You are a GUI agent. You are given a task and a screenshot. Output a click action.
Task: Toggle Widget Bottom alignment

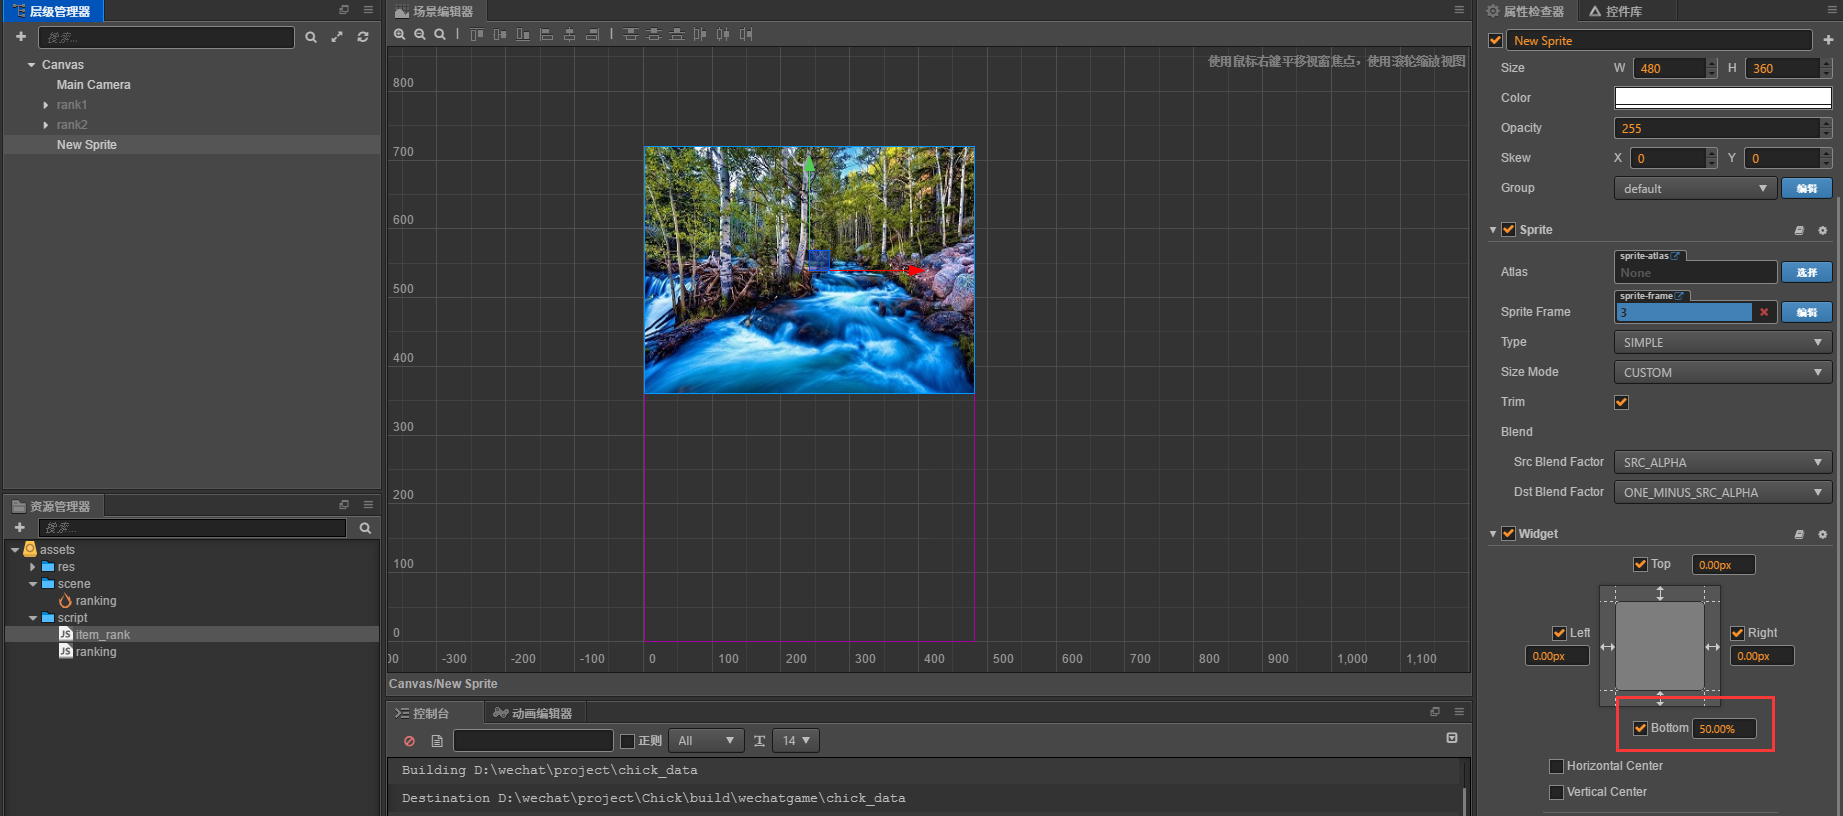[x=1640, y=728]
